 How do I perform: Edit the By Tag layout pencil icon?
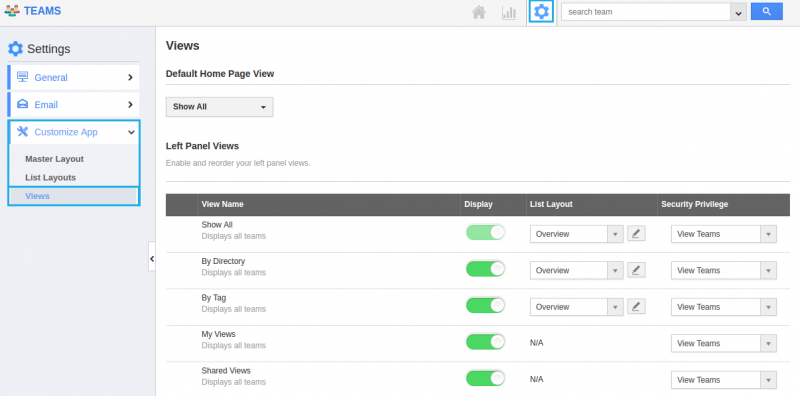(x=636, y=307)
